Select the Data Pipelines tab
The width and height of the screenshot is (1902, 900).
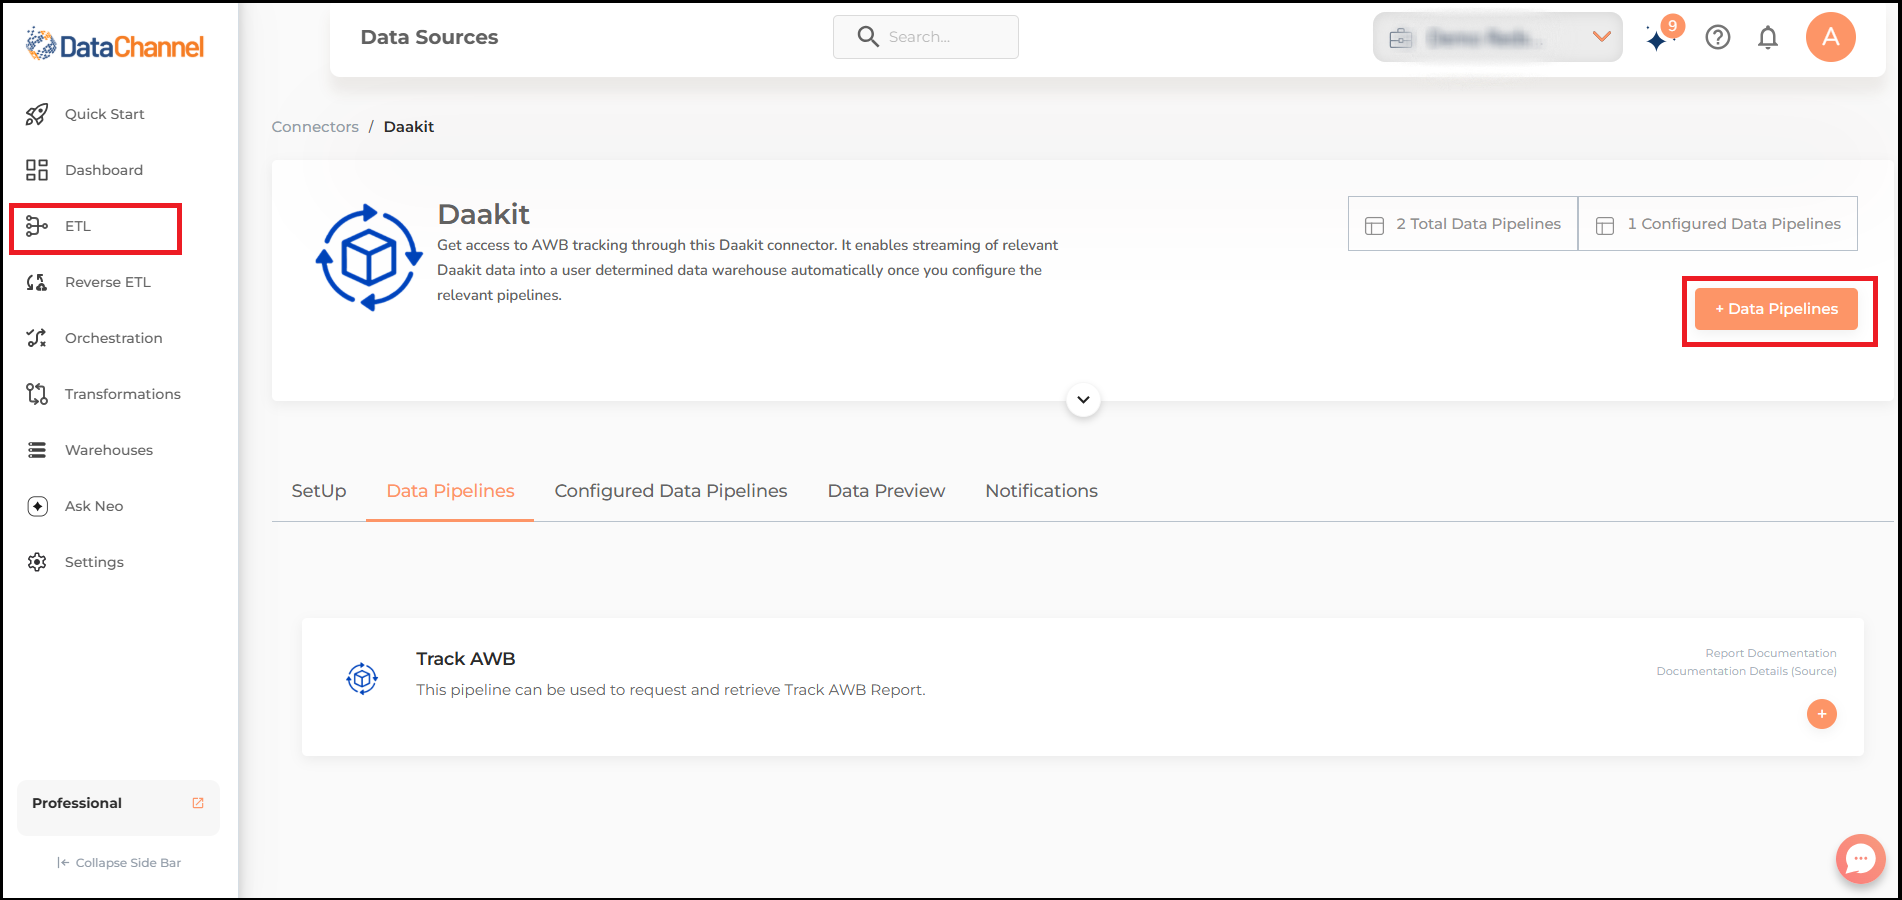click(x=450, y=491)
